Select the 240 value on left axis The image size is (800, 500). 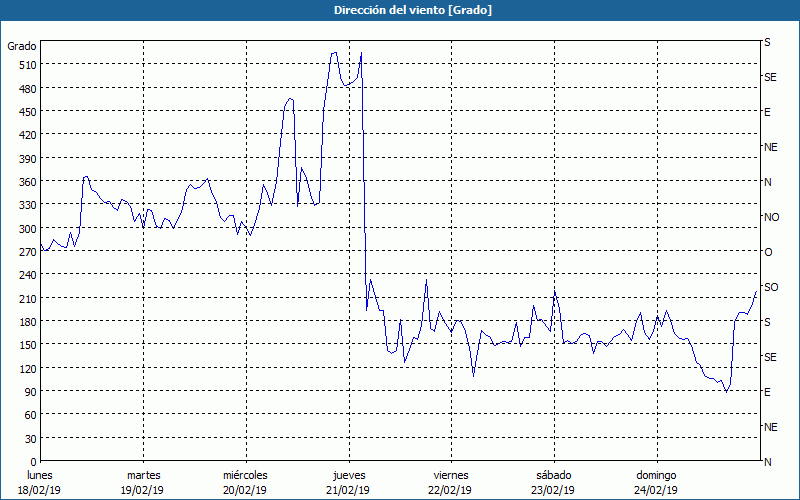coord(27,275)
